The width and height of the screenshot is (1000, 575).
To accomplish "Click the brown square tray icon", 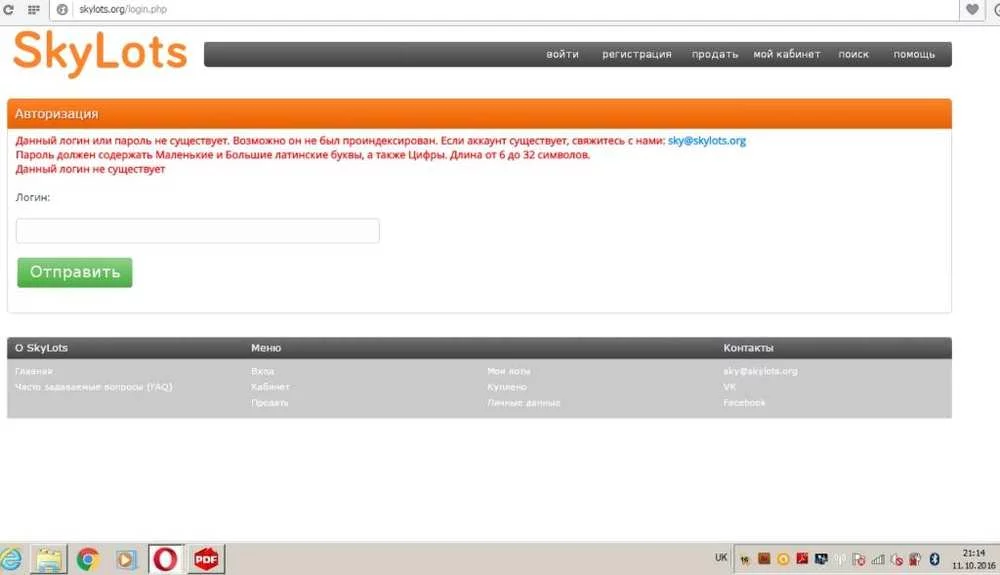I will (x=764, y=558).
